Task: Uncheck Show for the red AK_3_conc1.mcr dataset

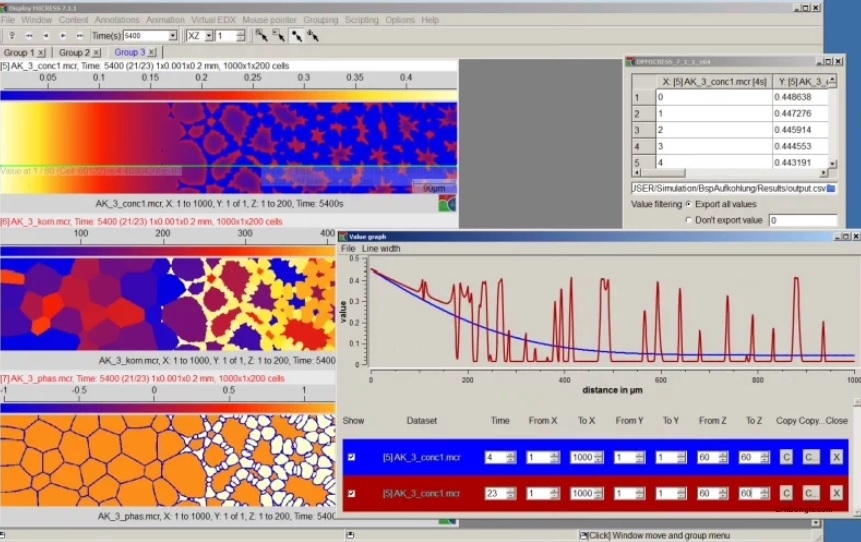Action: coord(350,493)
